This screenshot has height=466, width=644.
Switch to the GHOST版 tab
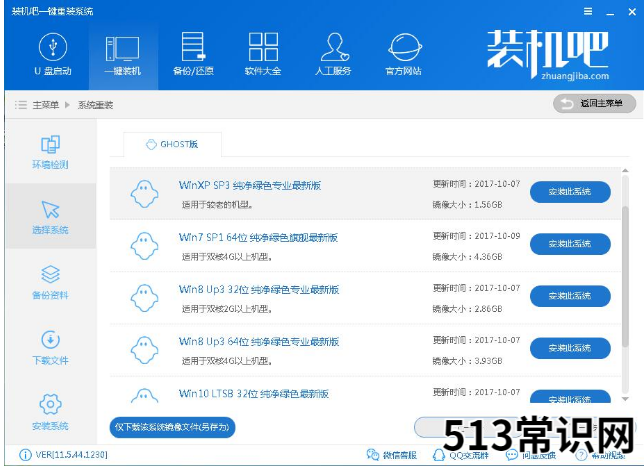[172, 144]
